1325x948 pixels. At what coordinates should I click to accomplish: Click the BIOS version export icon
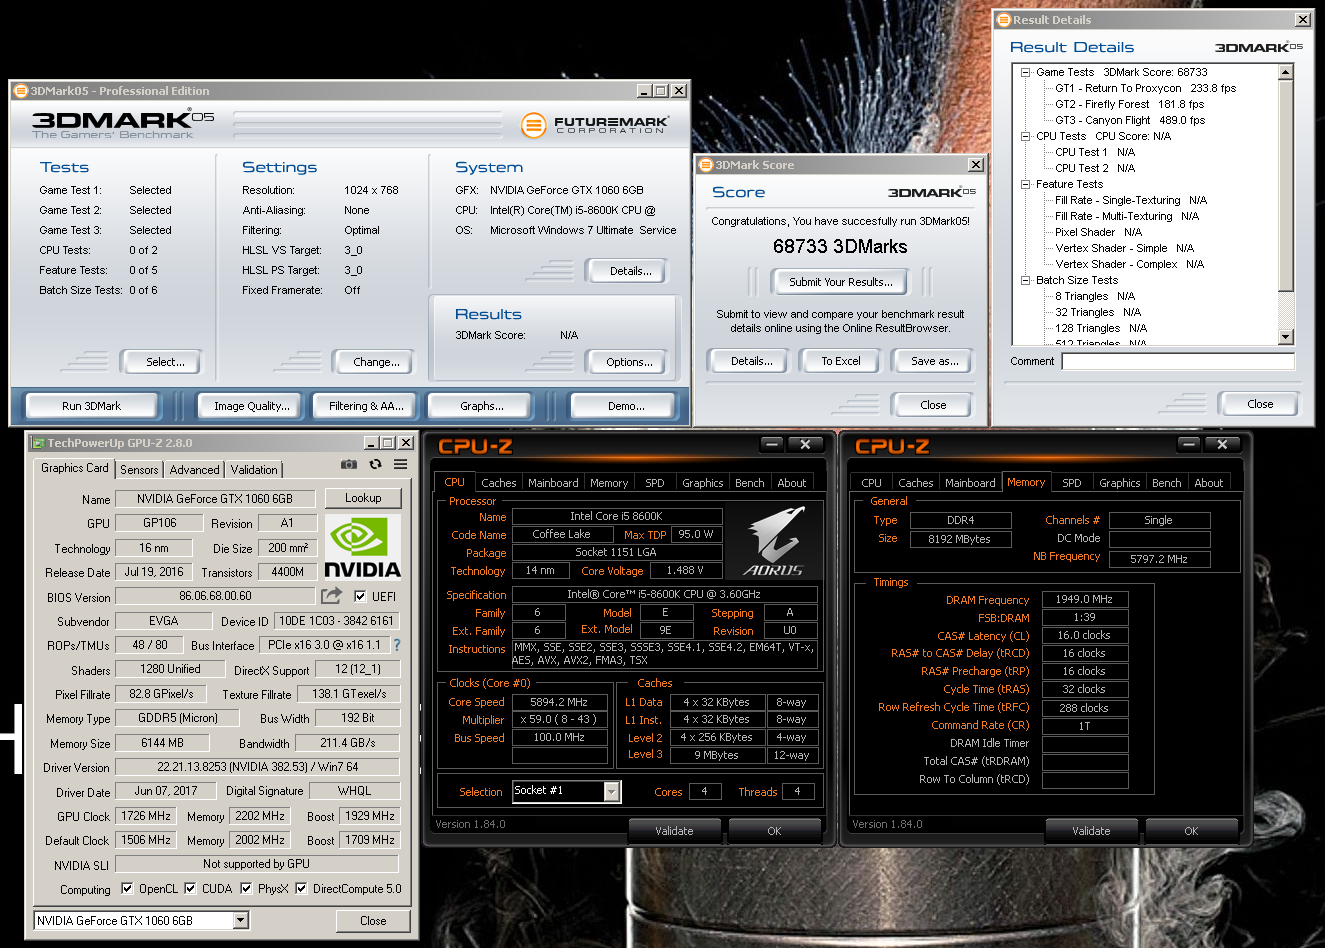click(x=331, y=596)
